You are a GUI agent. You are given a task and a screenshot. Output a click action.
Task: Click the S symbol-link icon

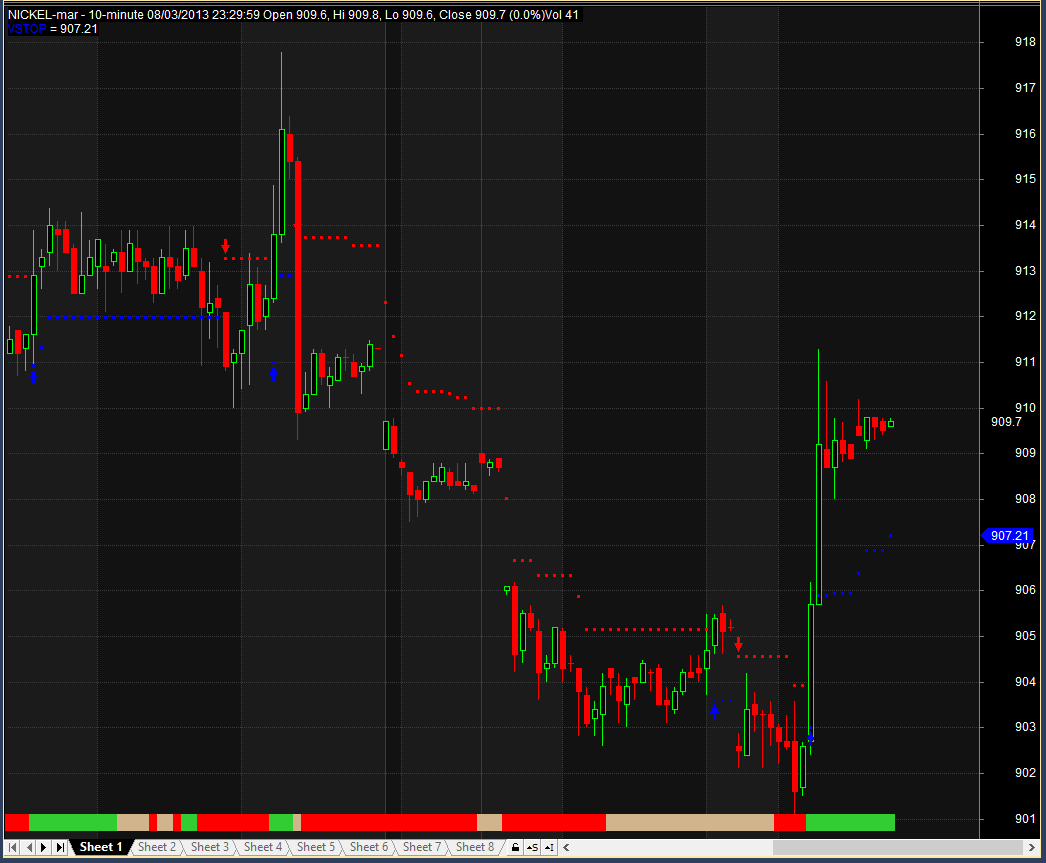(532, 848)
